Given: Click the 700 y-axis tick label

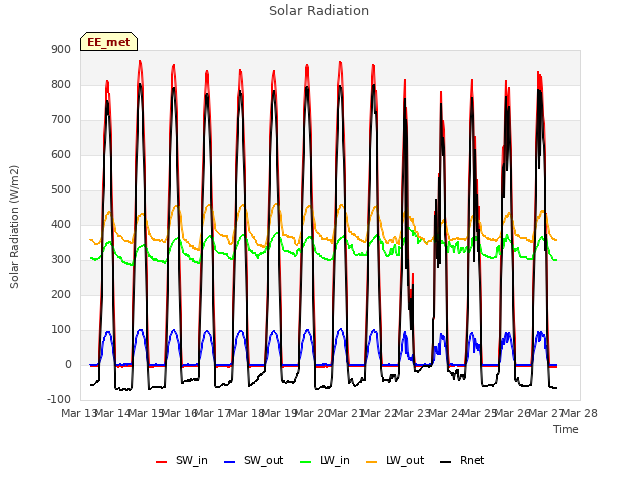Looking at the screenshot, I should (61, 120).
